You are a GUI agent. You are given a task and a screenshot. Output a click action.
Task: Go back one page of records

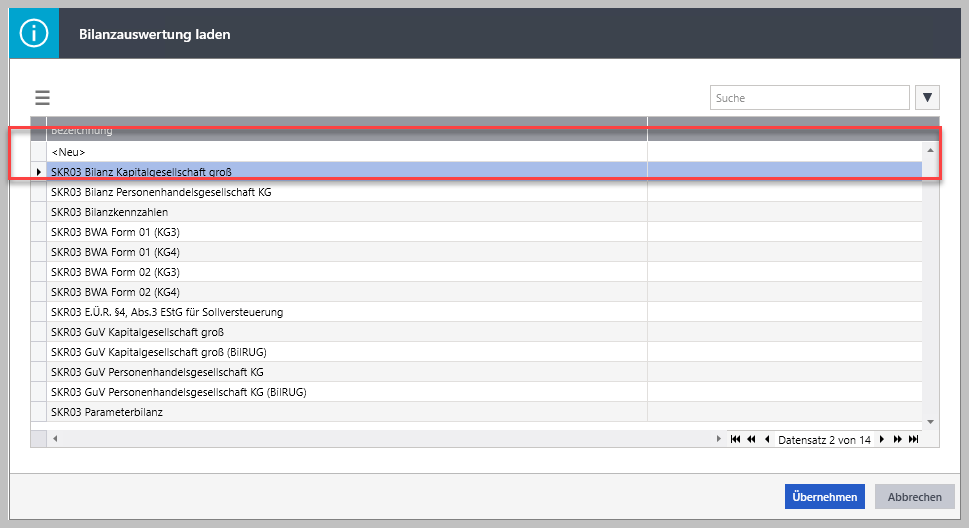(x=751, y=439)
